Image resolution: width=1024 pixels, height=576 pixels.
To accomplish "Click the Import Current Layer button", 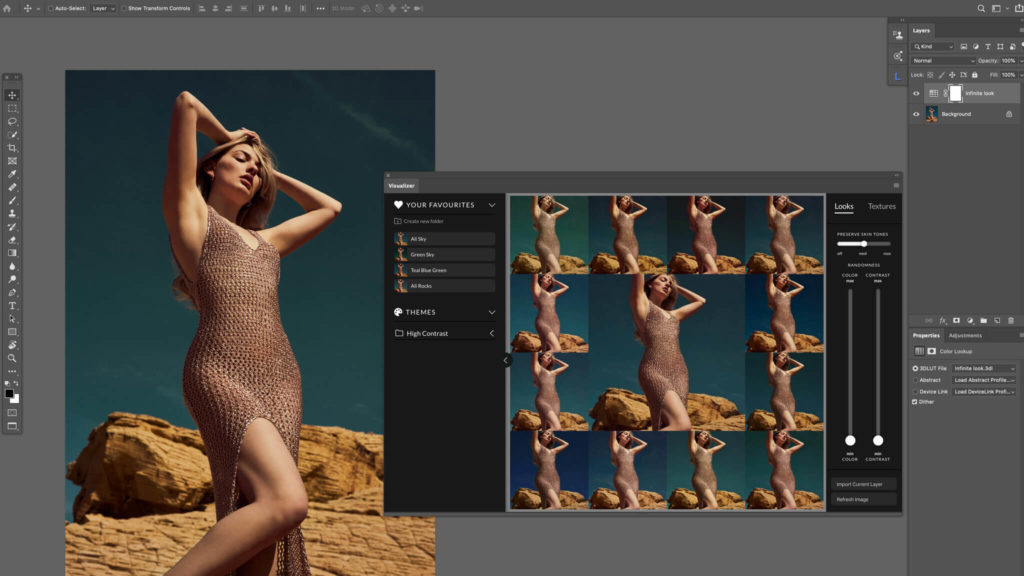I will click(x=865, y=484).
